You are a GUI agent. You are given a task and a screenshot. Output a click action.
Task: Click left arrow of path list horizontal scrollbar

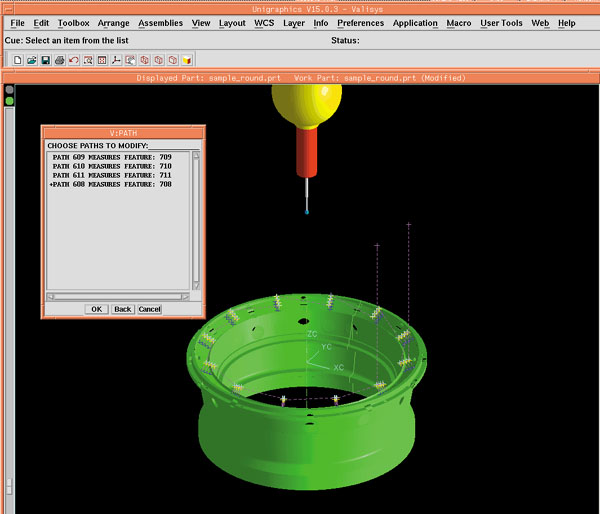51,297
